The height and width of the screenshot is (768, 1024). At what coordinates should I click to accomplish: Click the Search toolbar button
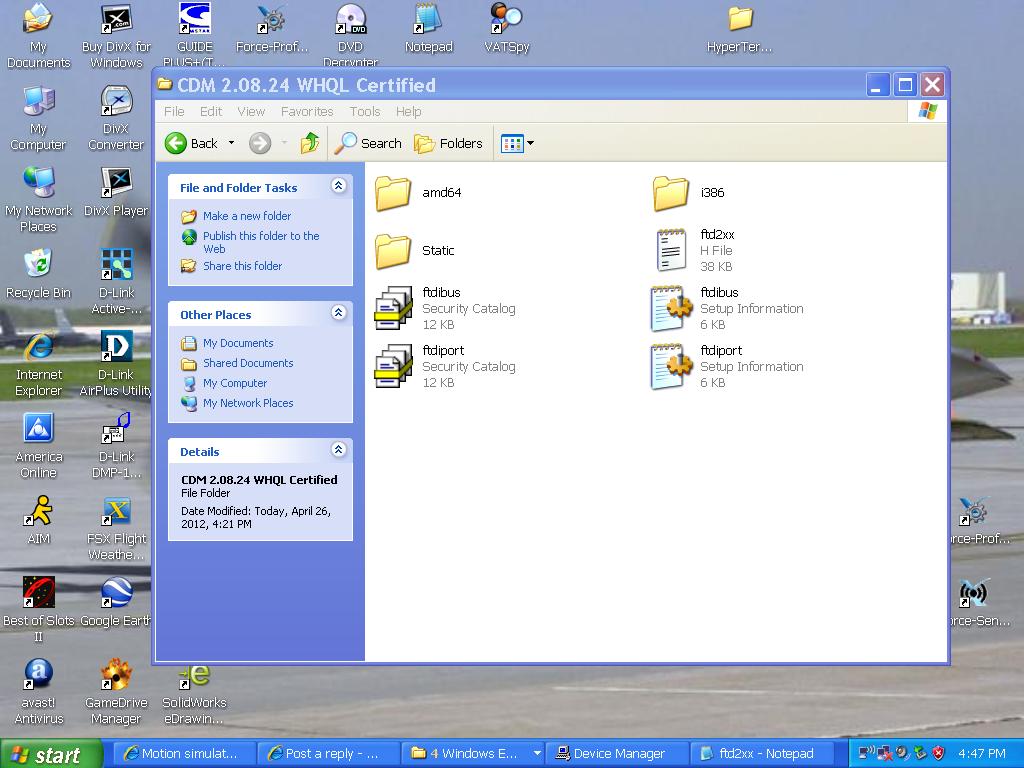[368, 143]
